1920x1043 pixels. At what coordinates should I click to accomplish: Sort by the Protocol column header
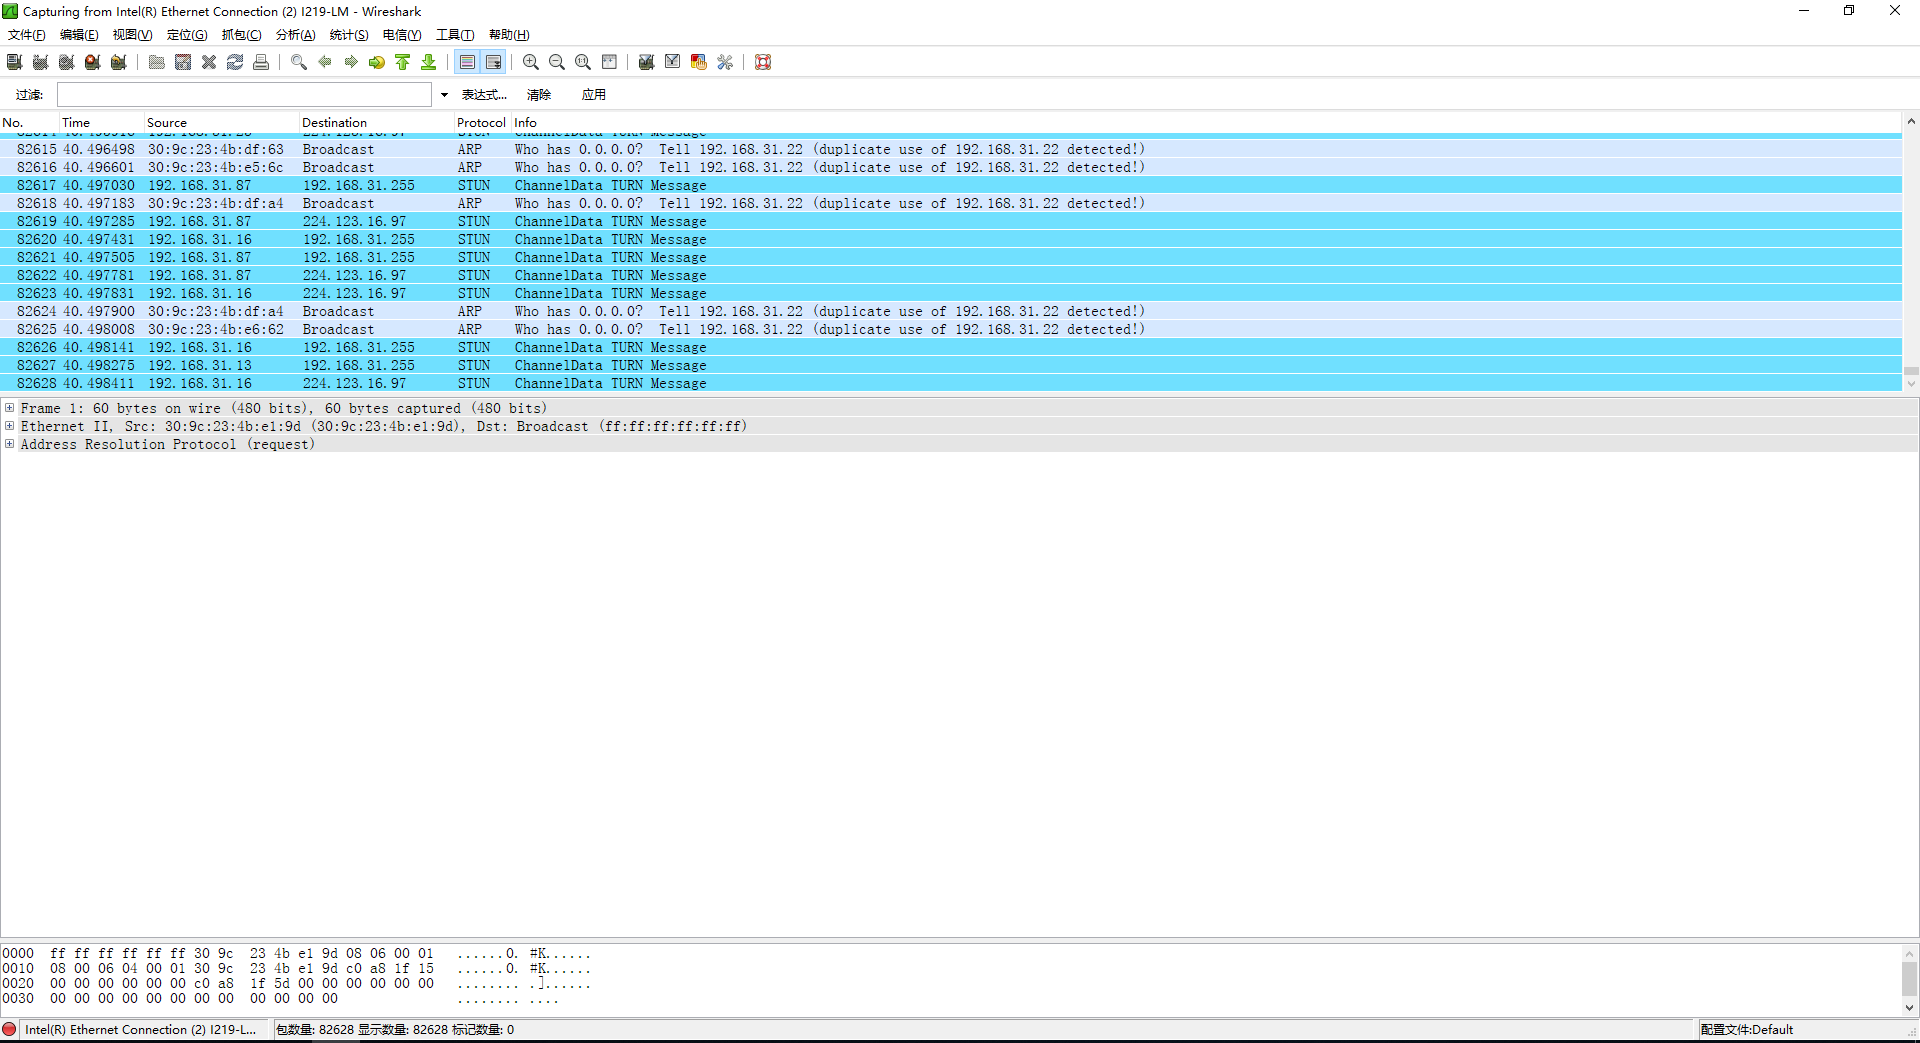(483, 123)
